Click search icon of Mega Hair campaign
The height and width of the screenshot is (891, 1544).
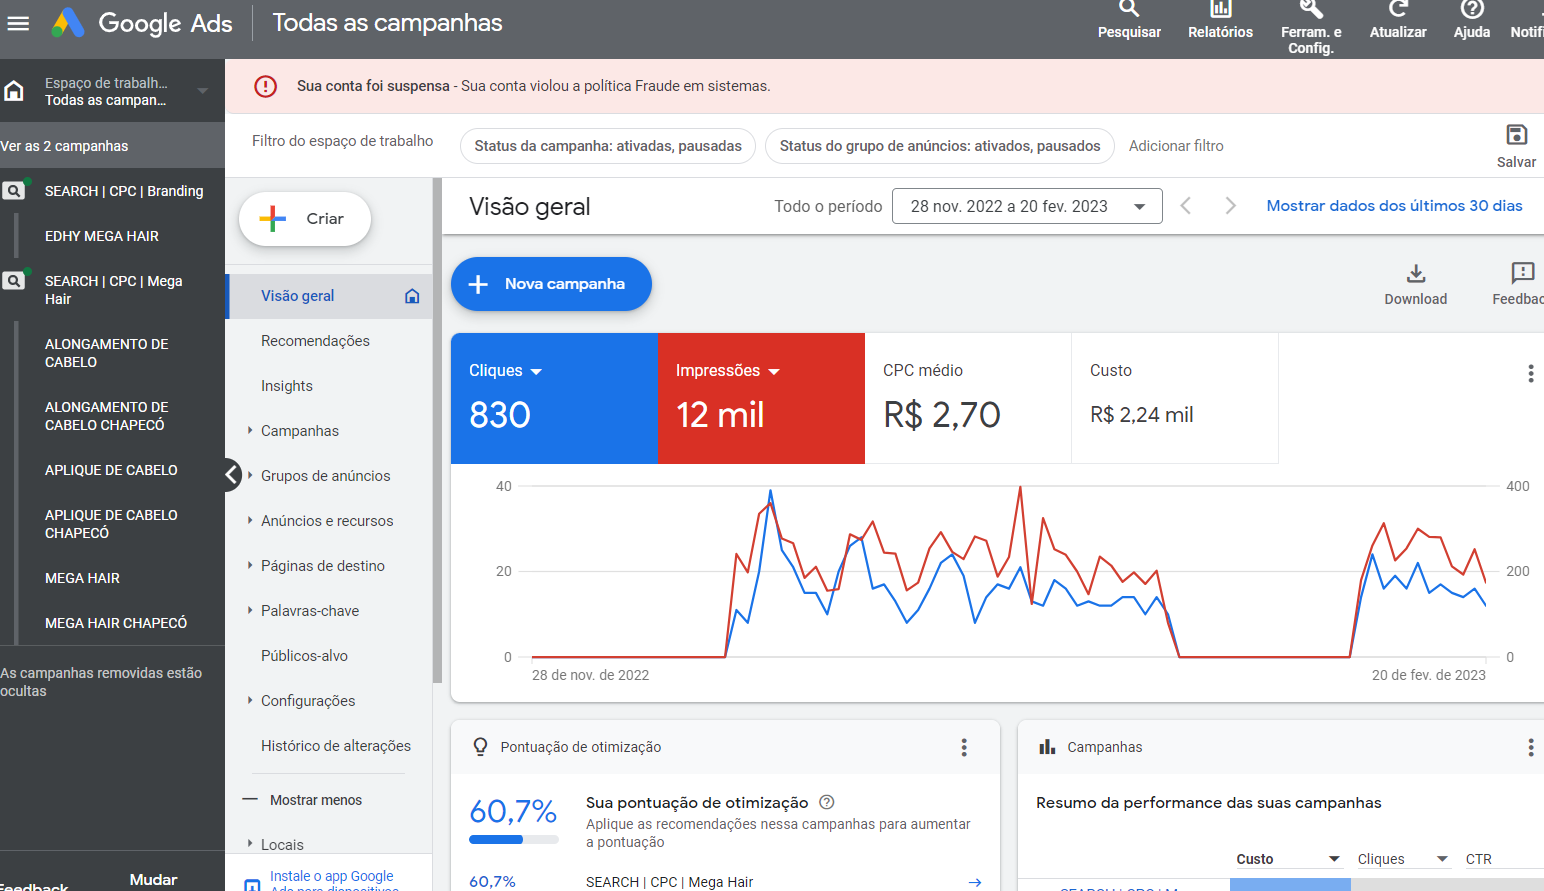tap(13, 281)
